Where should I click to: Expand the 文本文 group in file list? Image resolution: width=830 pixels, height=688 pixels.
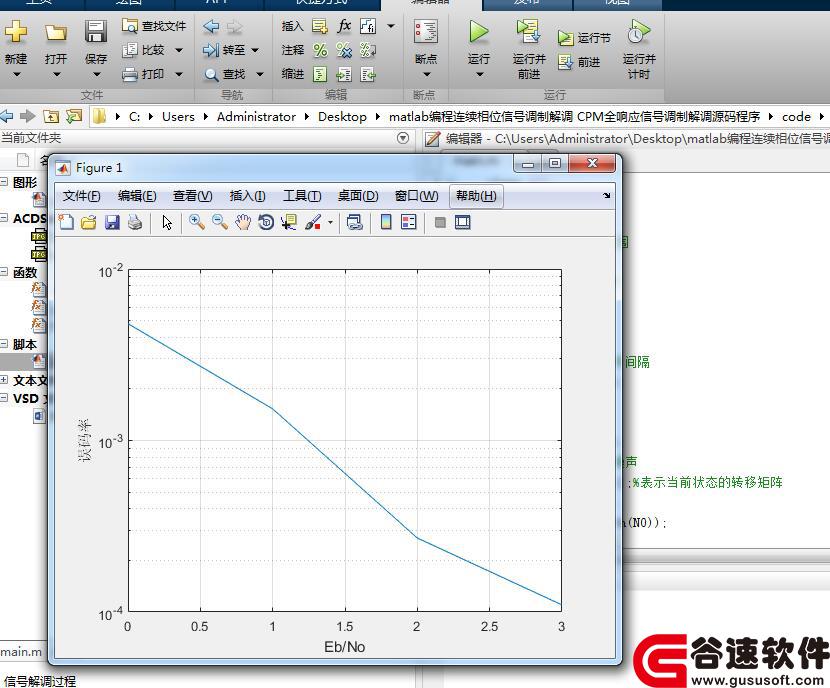click(4, 379)
